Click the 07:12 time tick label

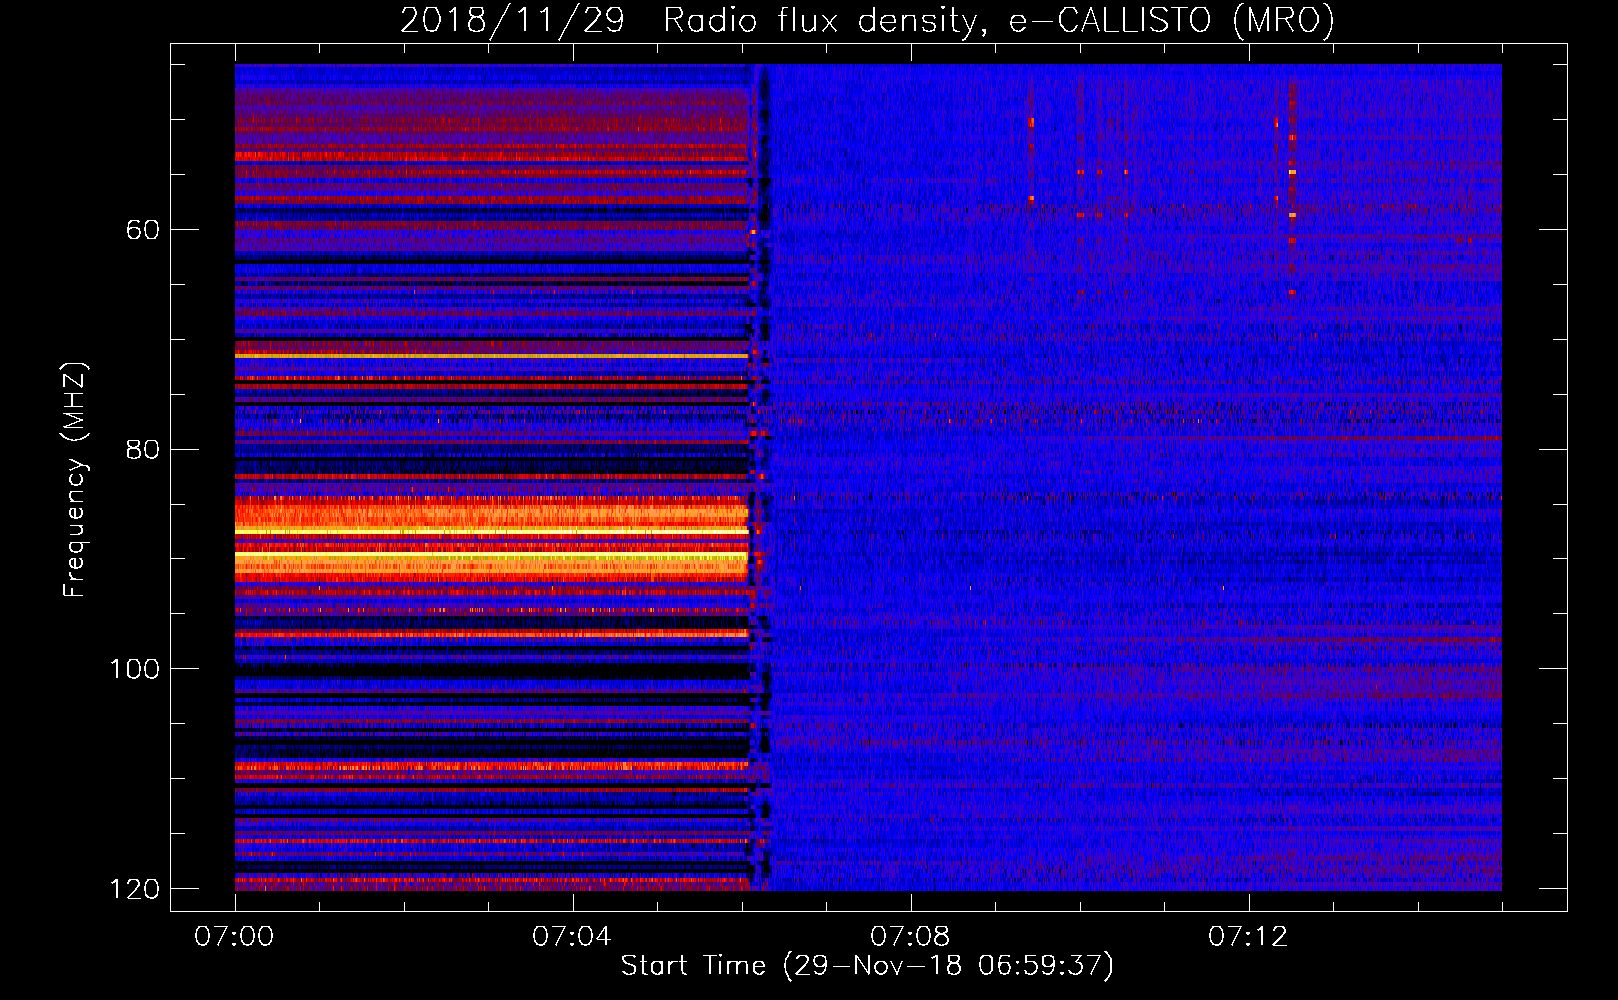[1248, 937]
